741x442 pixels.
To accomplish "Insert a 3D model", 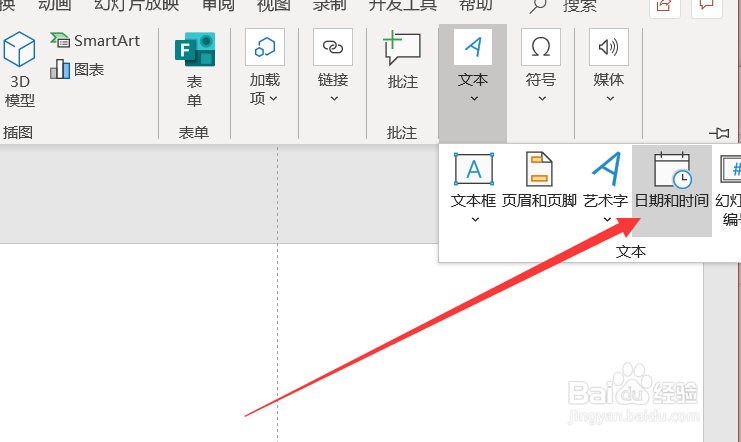I will point(19,69).
